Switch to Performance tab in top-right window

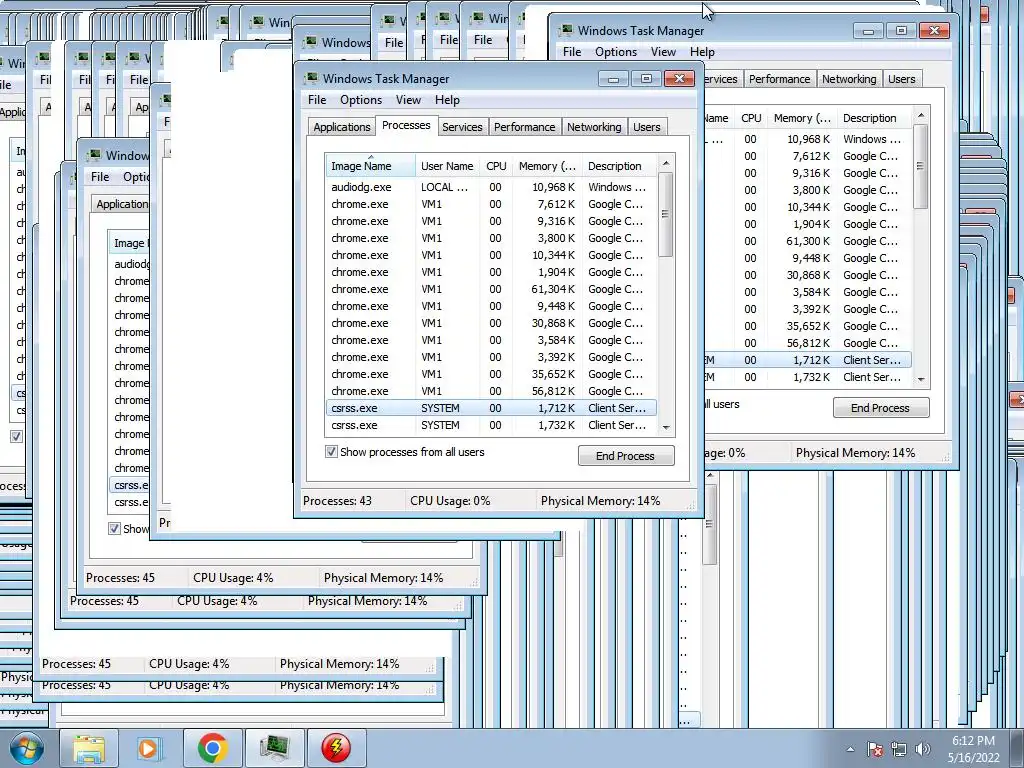(779, 79)
